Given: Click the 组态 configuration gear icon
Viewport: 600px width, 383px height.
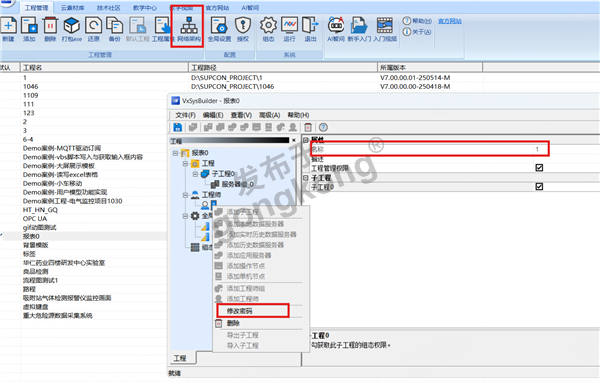Looking at the screenshot, I should pos(268,26).
